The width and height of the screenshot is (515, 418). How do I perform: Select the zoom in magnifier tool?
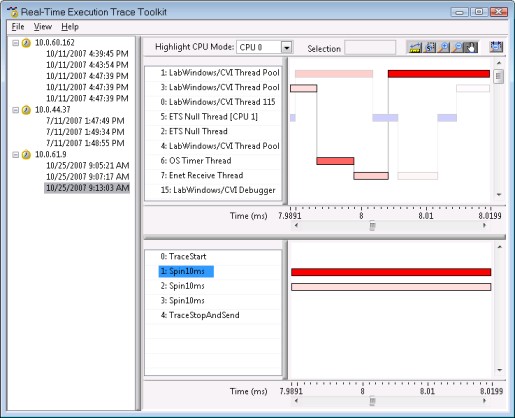tap(443, 47)
